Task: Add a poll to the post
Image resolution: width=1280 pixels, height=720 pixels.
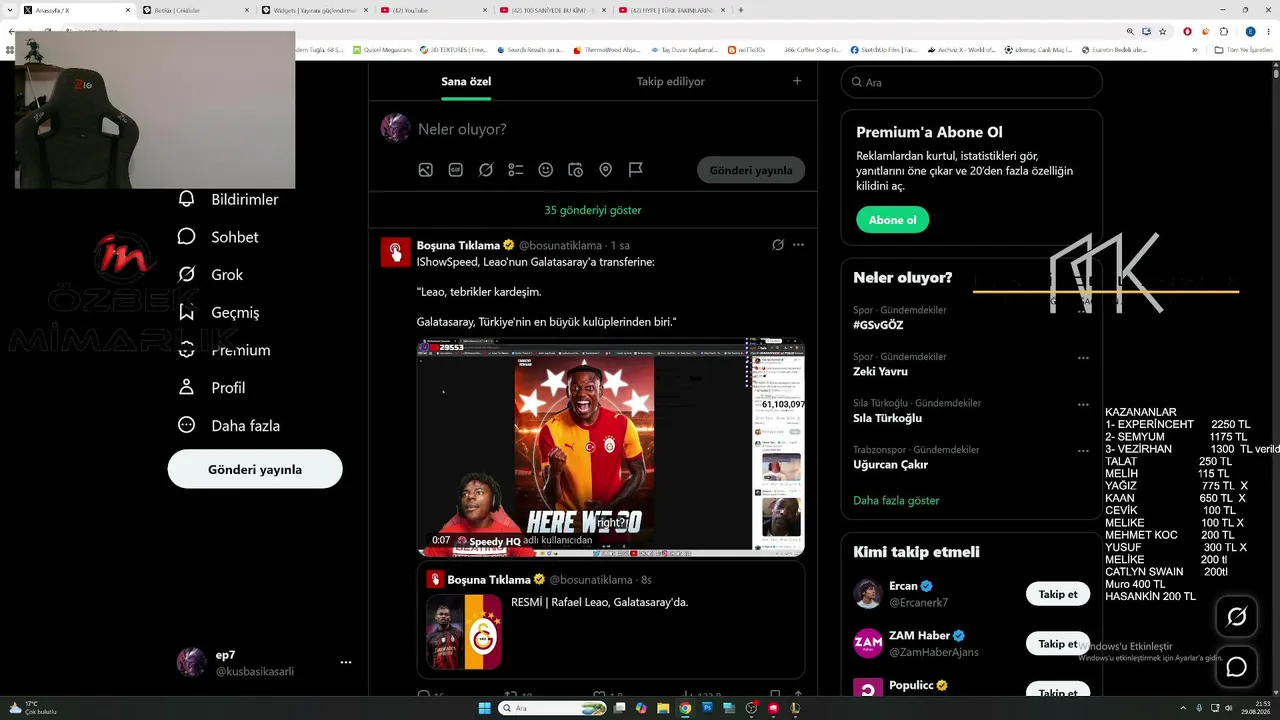Action: pos(516,170)
